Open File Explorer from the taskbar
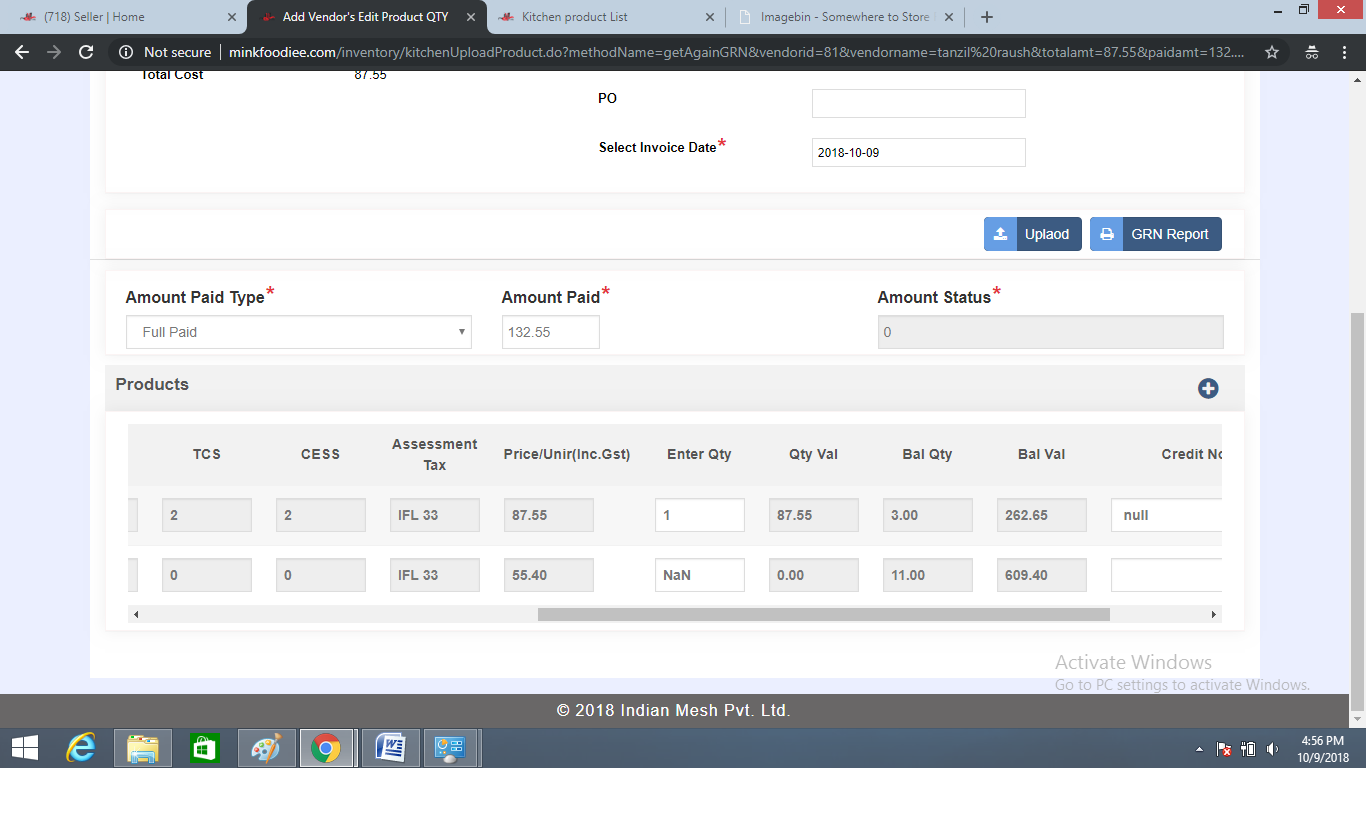This screenshot has width=1366, height=840. (143, 748)
